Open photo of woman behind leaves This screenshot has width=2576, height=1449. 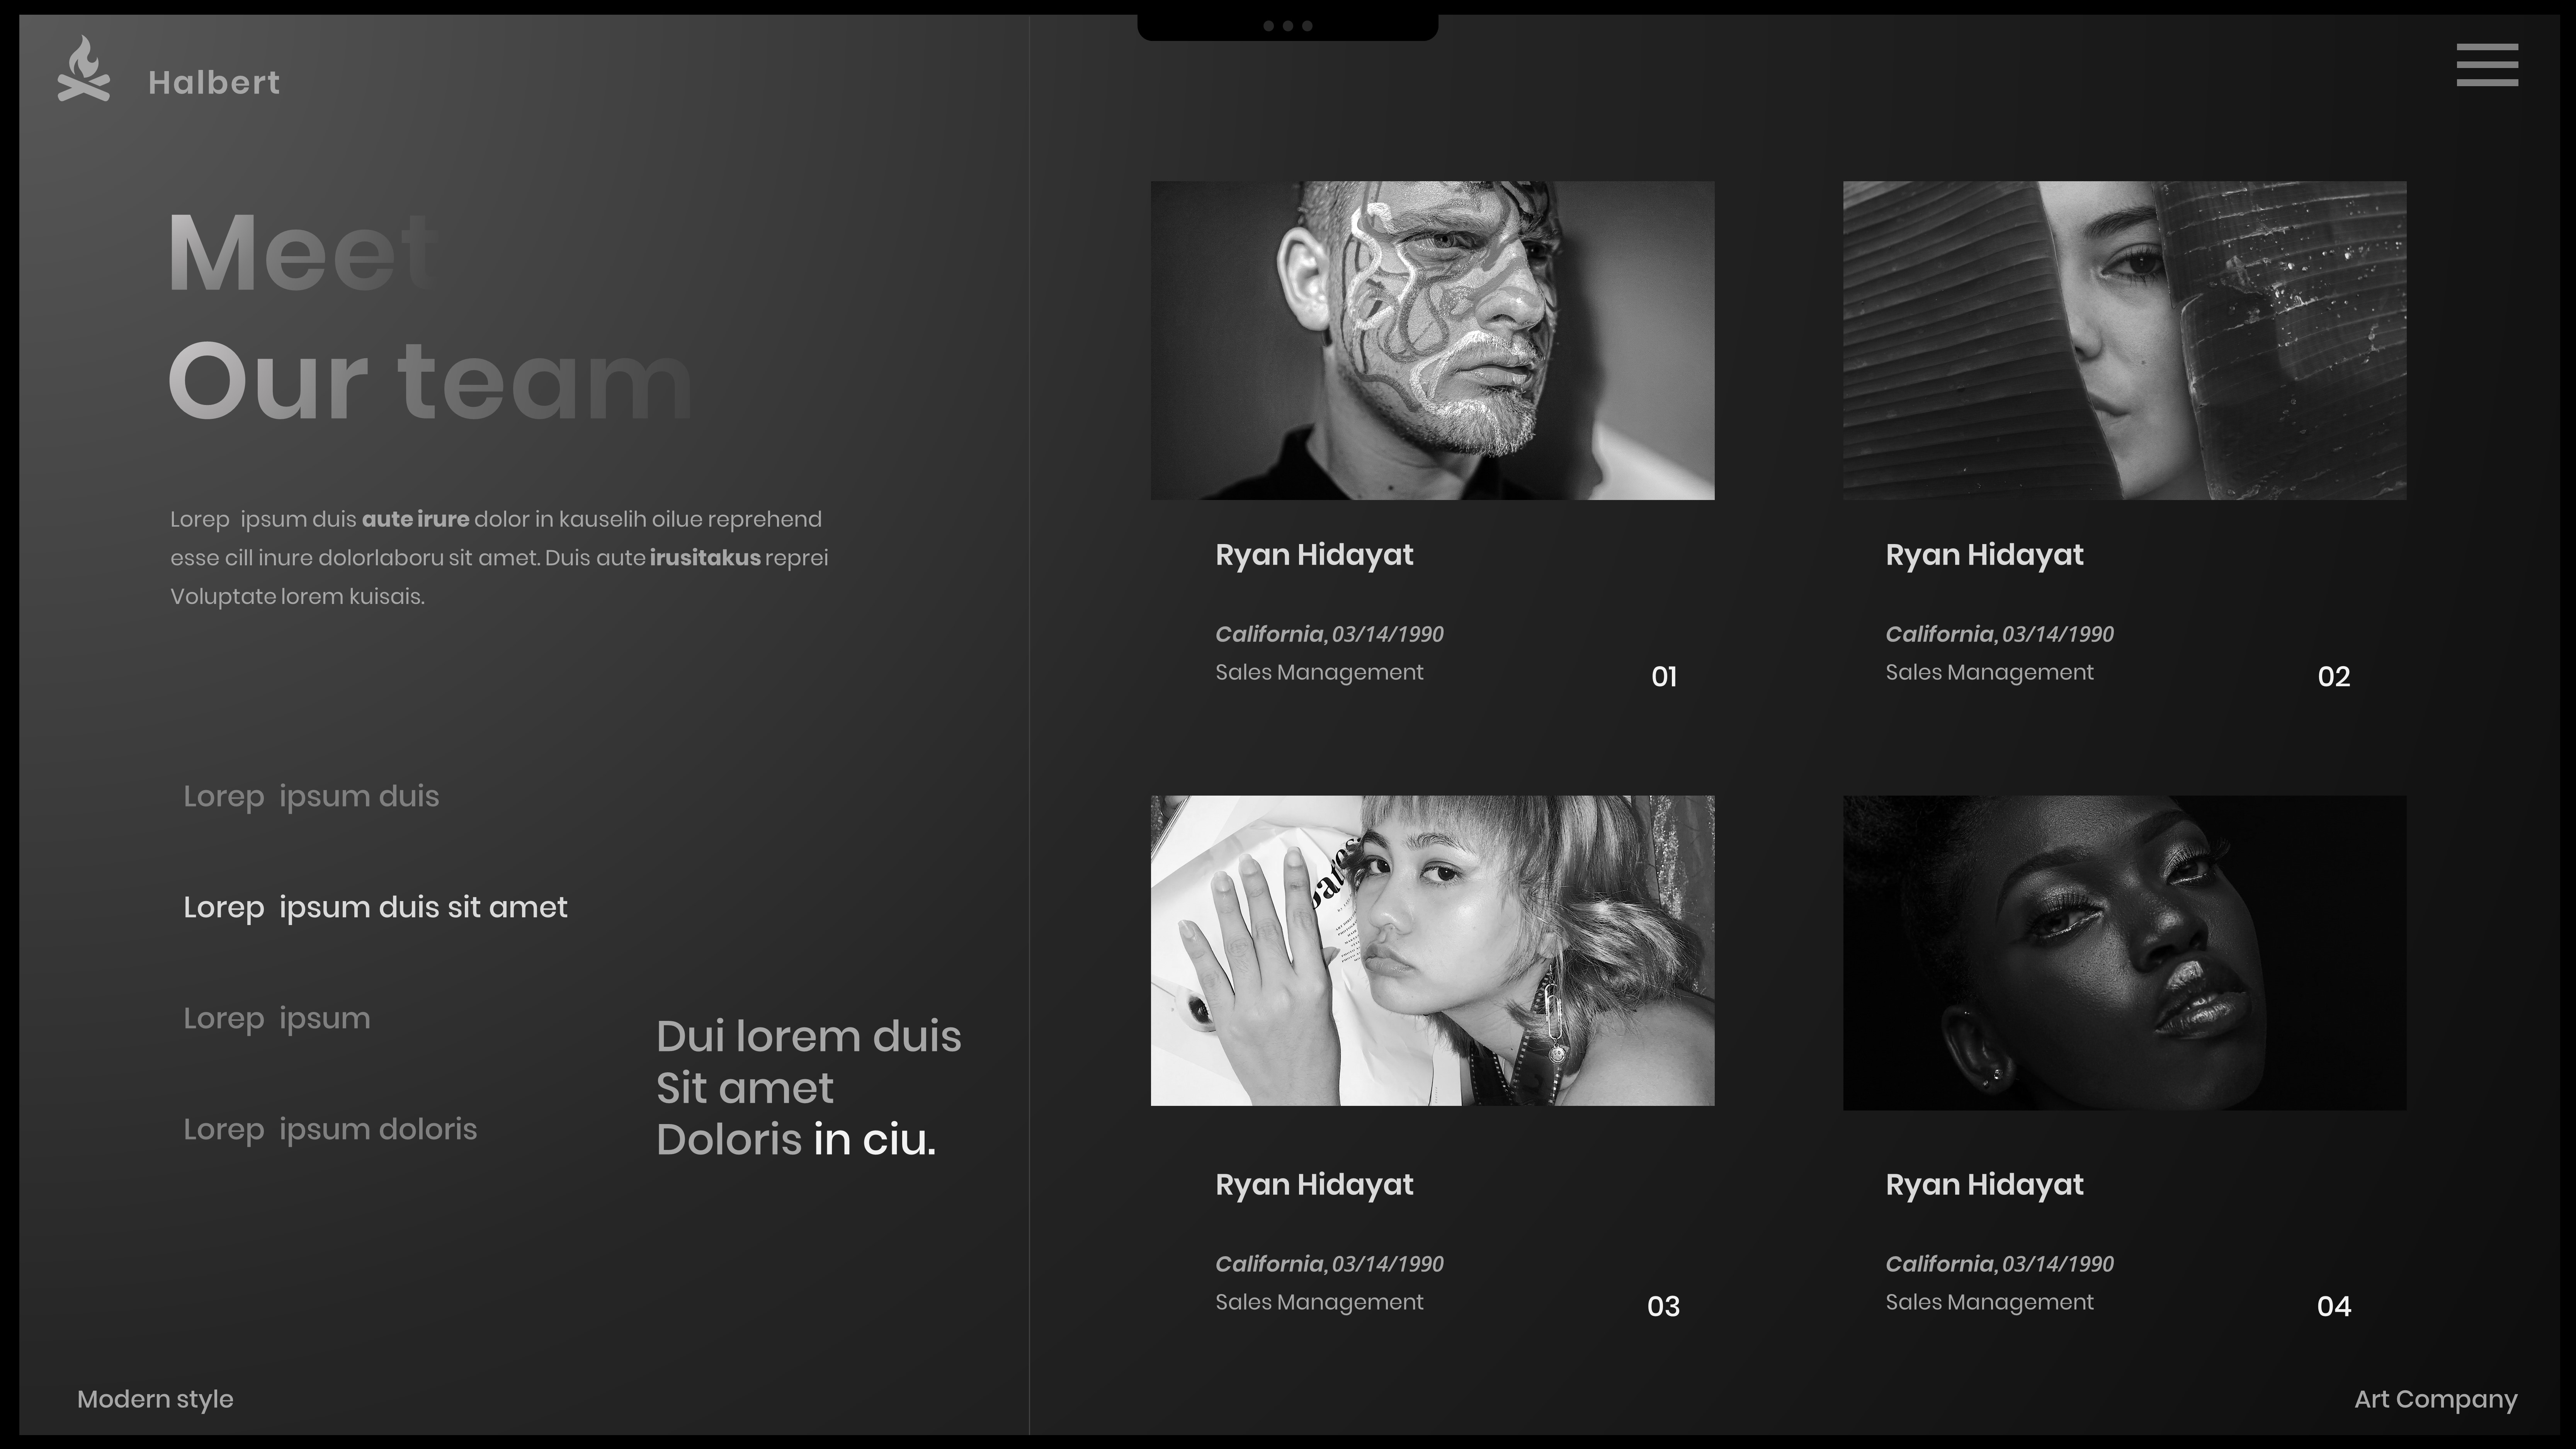(2124, 340)
